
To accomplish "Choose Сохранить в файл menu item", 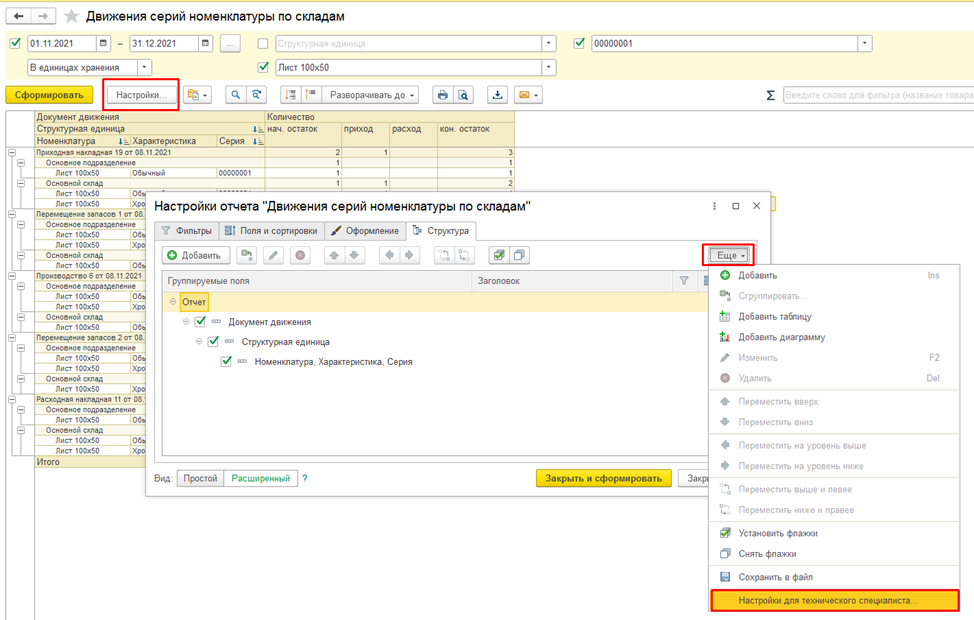I will pyautogui.click(x=834, y=577).
